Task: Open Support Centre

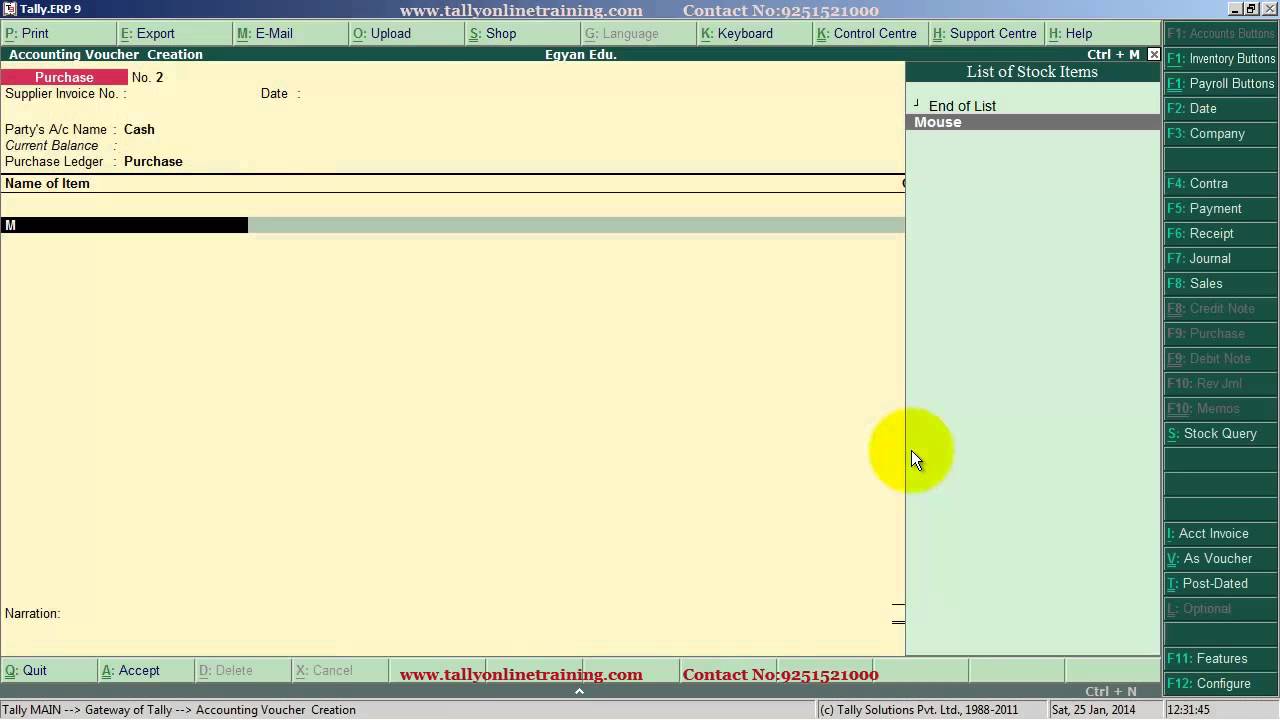Action: click(x=986, y=33)
